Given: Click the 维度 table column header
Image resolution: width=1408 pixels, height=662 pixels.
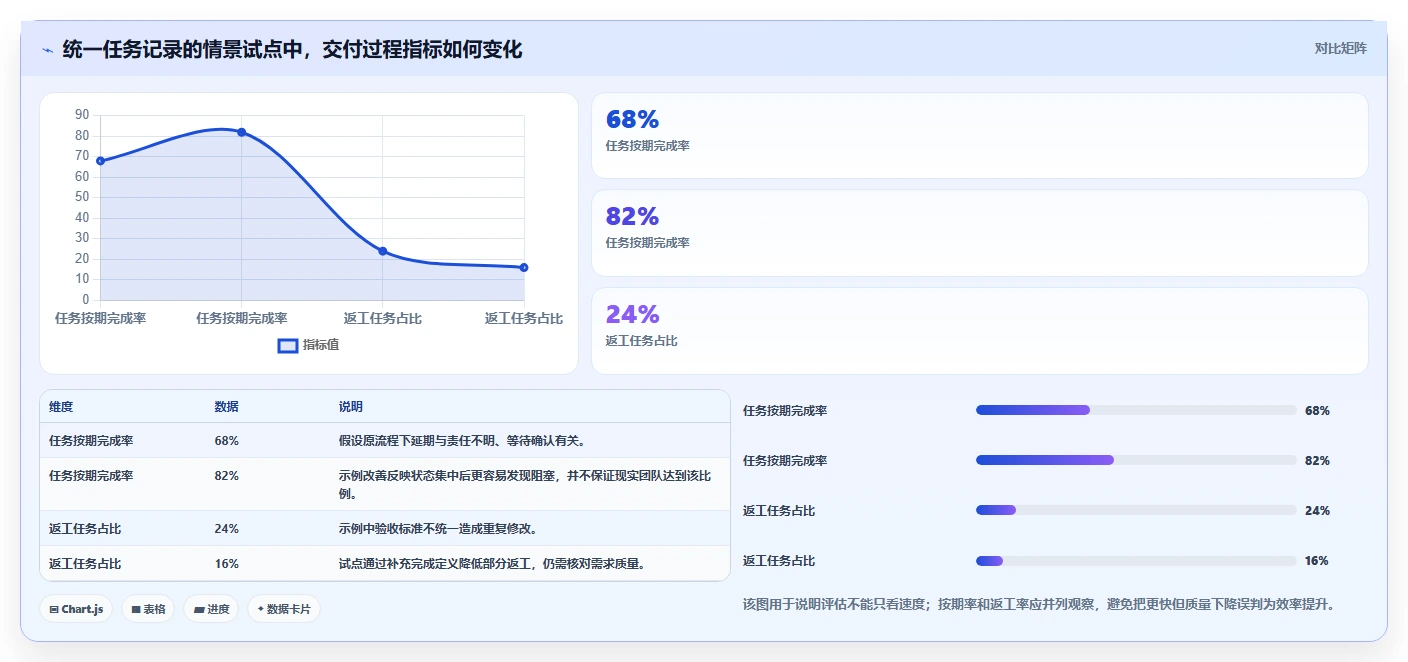Looking at the screenshot, I should [61, 407].
